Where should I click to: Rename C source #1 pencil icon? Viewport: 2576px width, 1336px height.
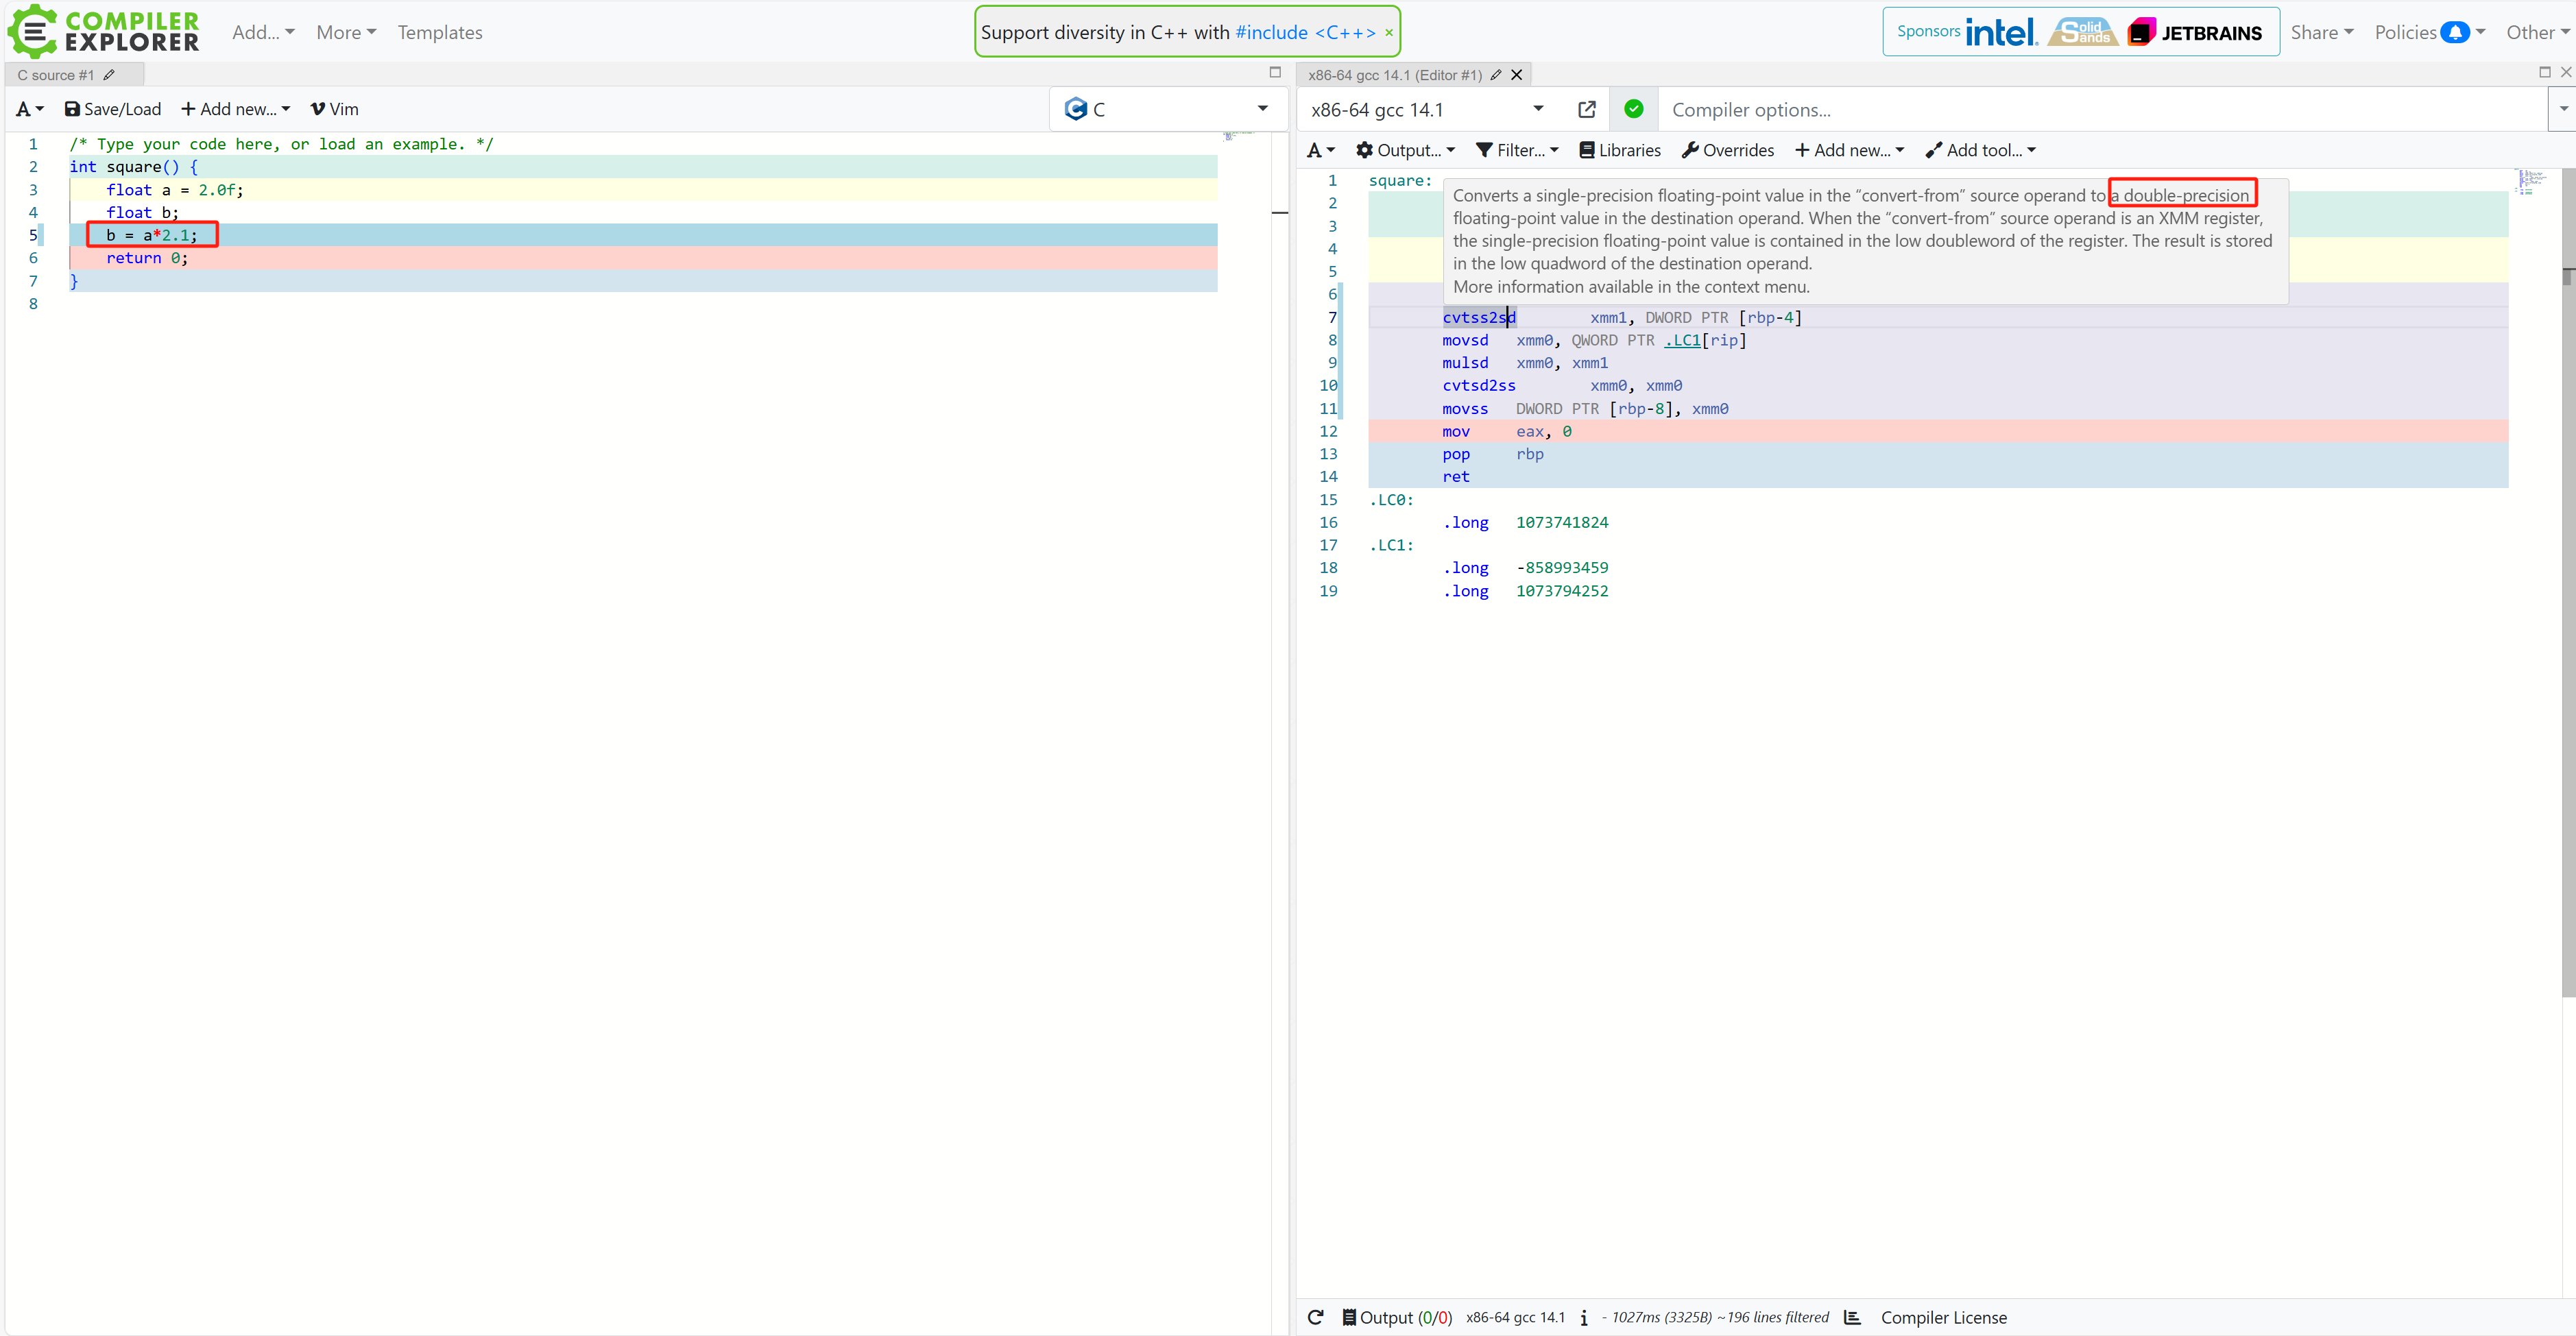[109, 75]
